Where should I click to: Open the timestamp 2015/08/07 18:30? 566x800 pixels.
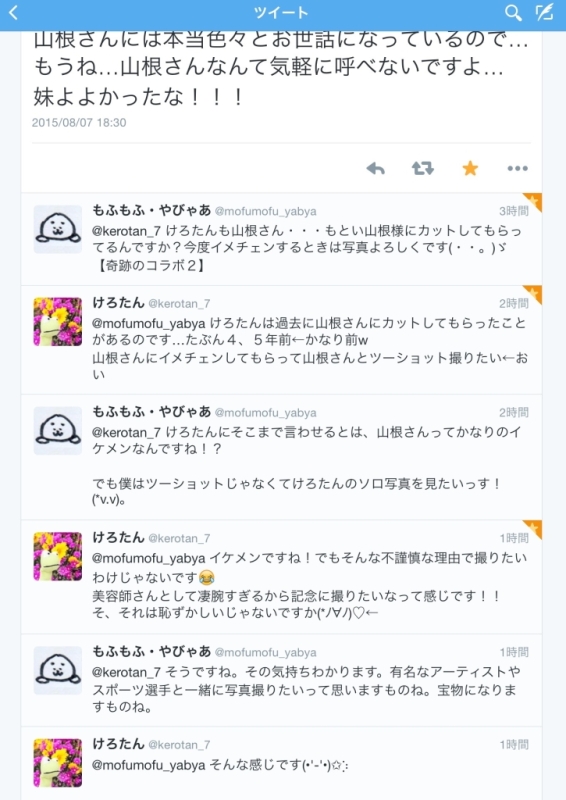79,122
